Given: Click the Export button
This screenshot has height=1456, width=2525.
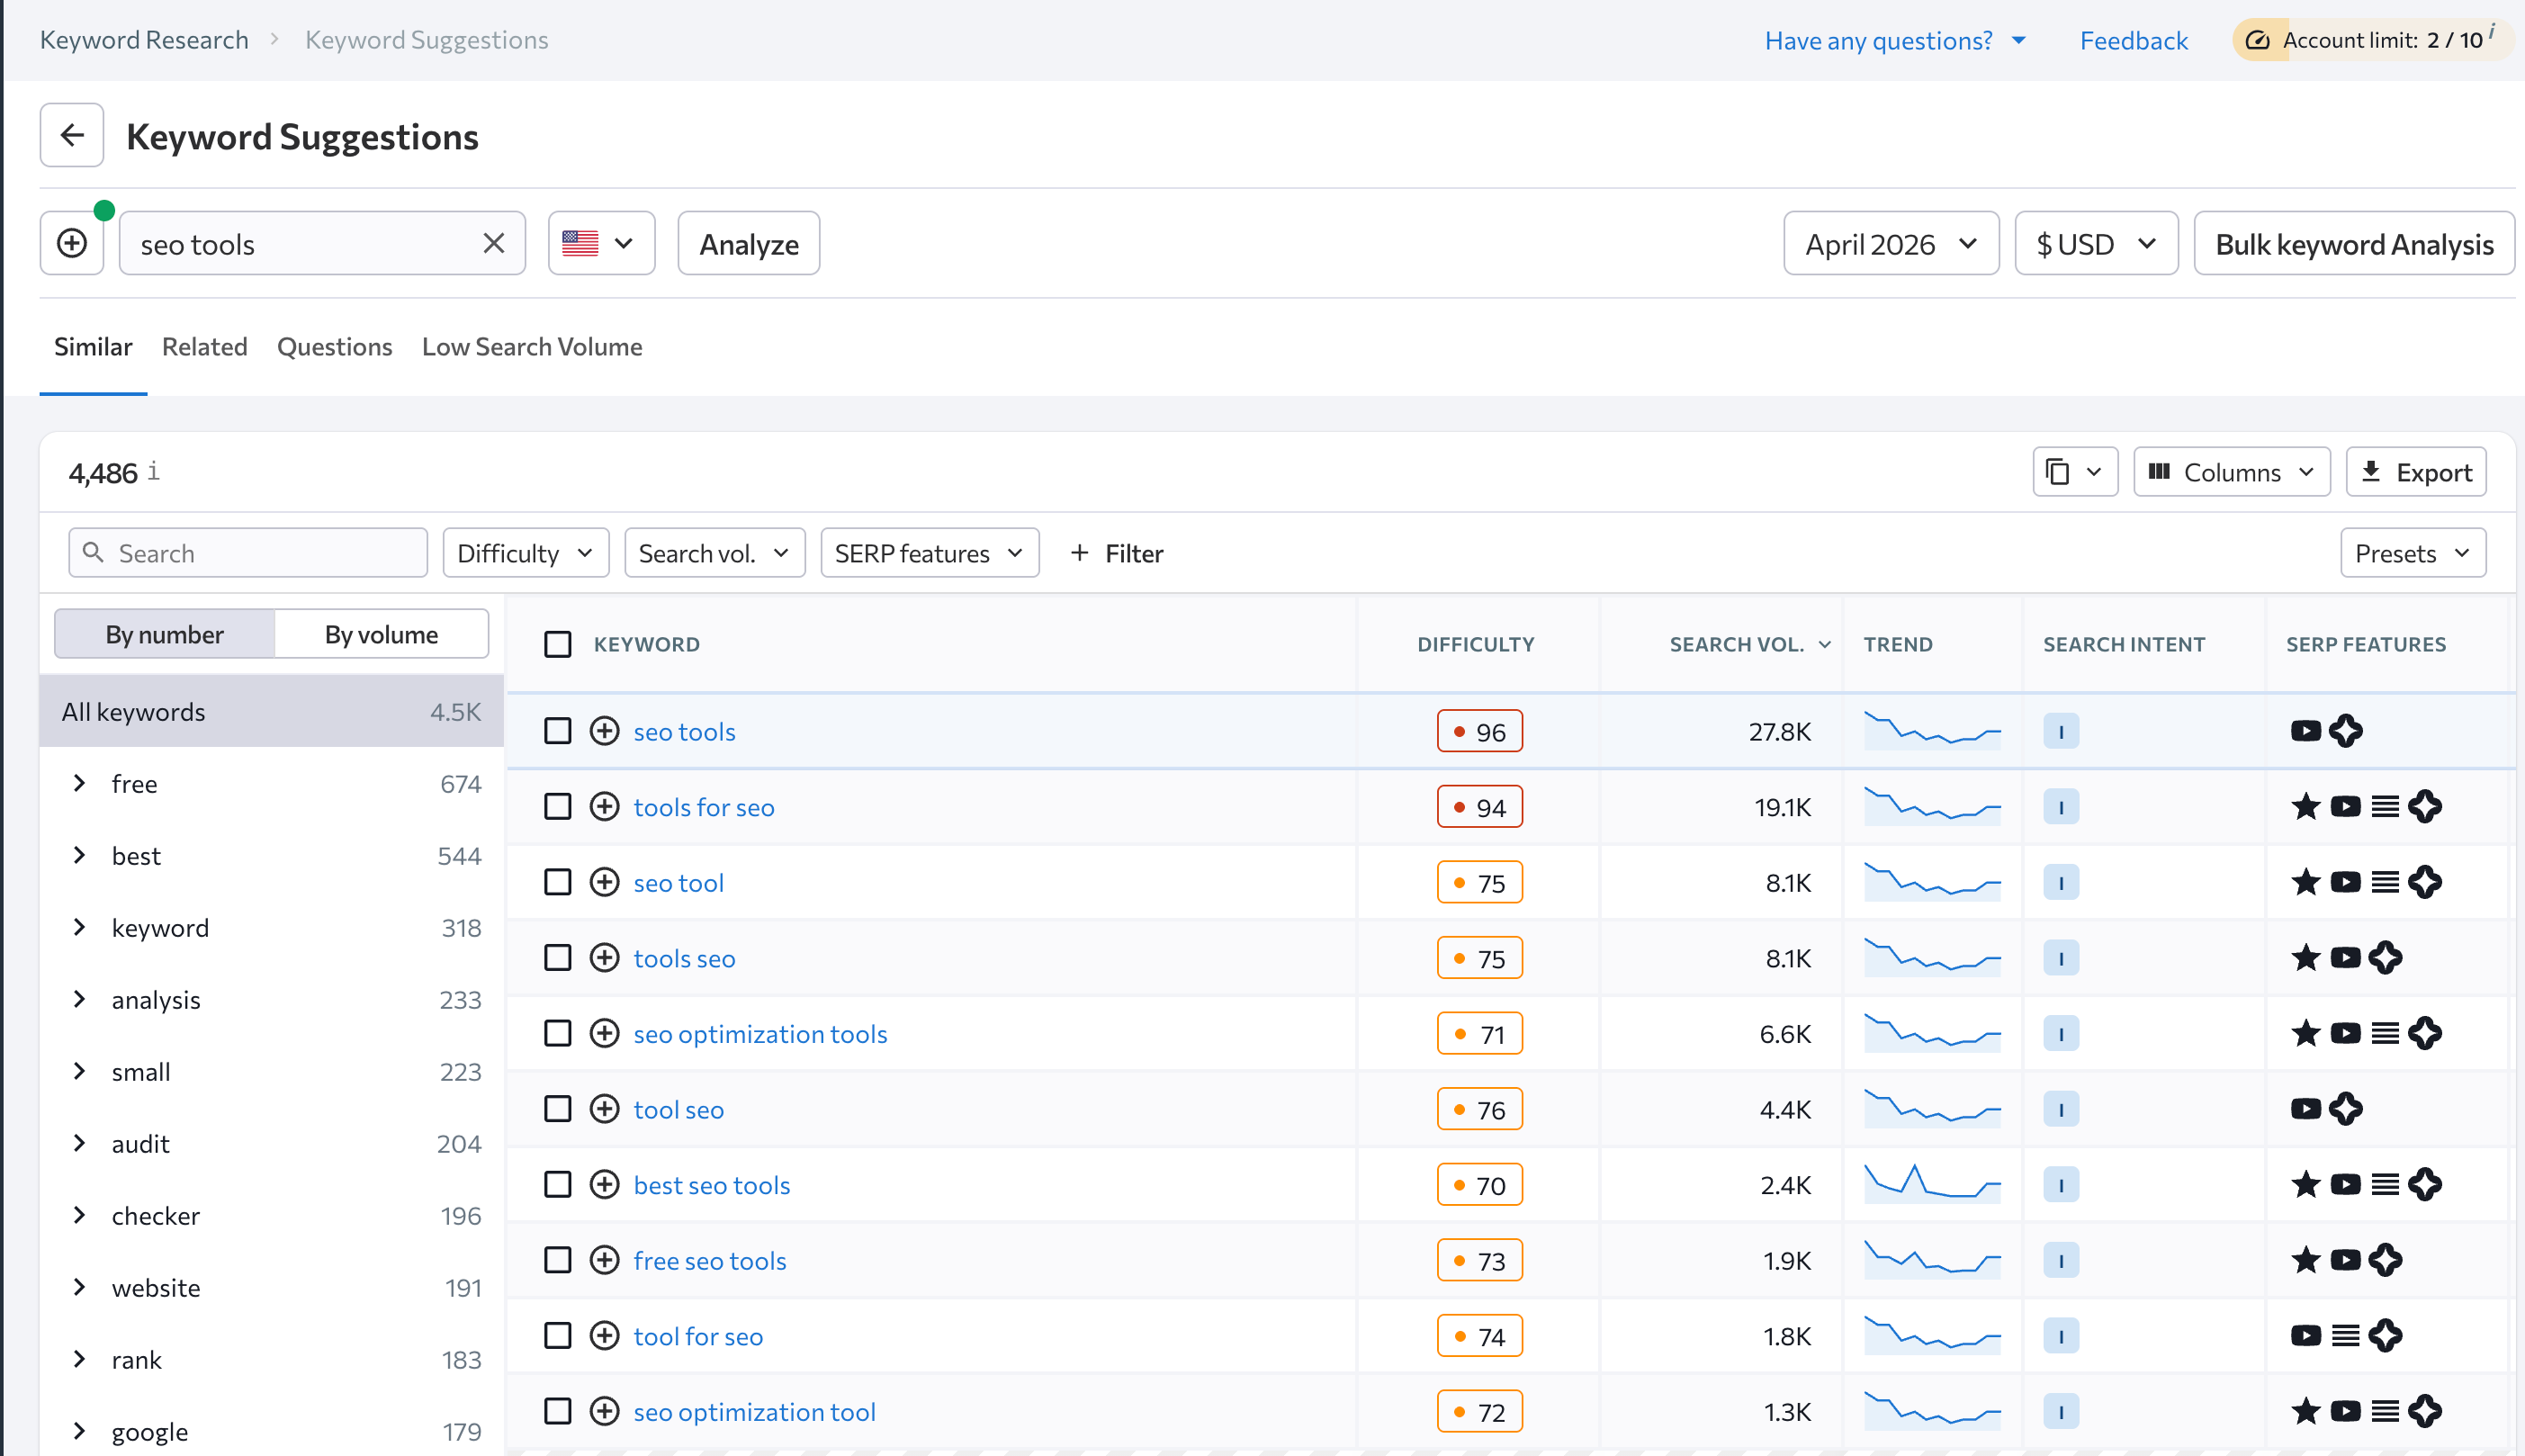Looking at the screenshot, I should pyautogui.click(x=2416, y=472).
